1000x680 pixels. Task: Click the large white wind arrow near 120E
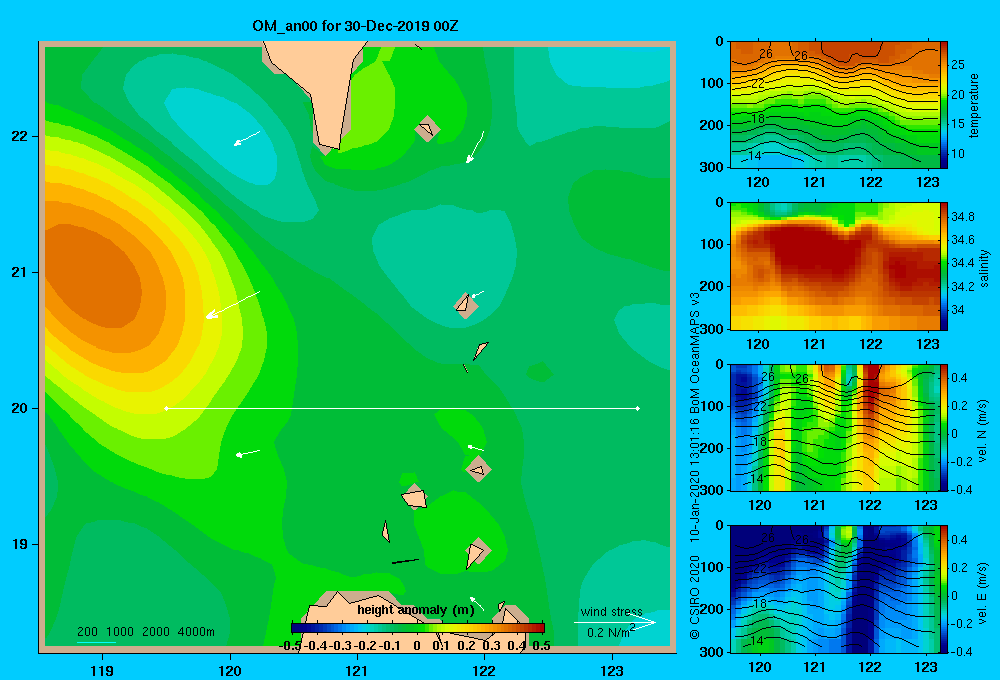click(233, 304)
